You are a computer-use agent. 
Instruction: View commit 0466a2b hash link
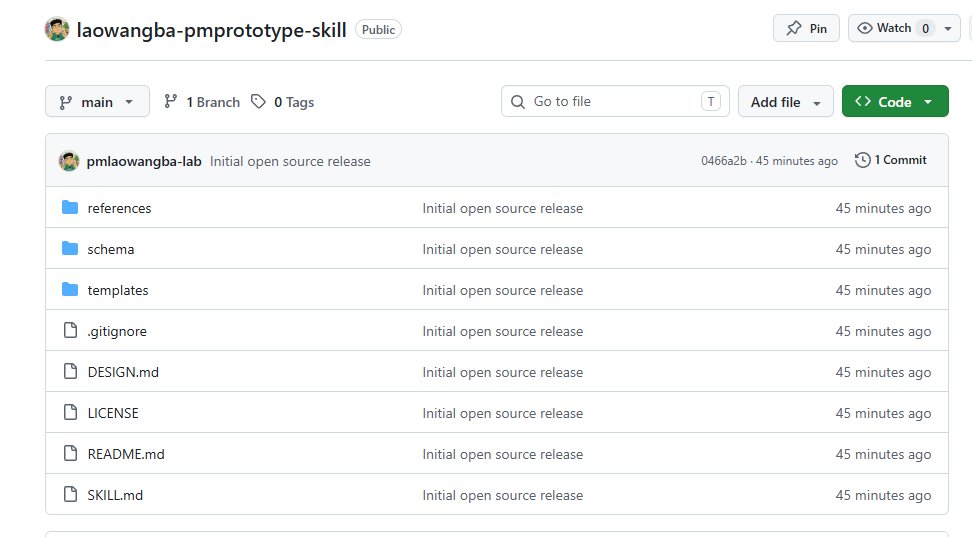[723, 161]
